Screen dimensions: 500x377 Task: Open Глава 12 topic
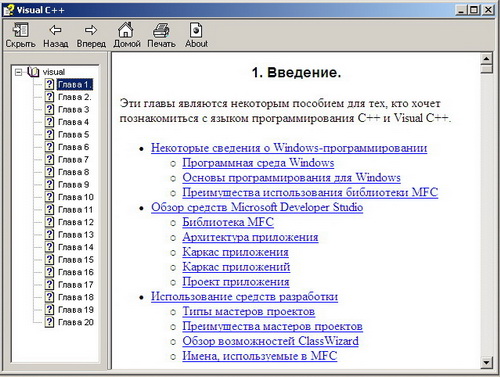point(76,222)
